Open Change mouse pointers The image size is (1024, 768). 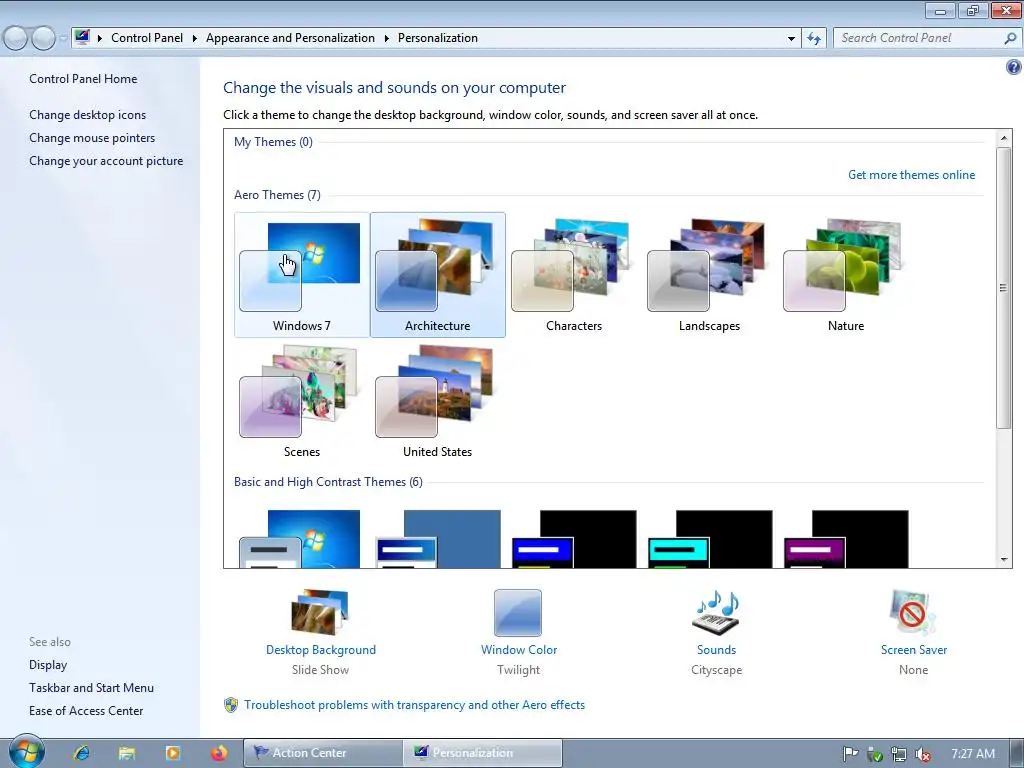pos(92,138)
